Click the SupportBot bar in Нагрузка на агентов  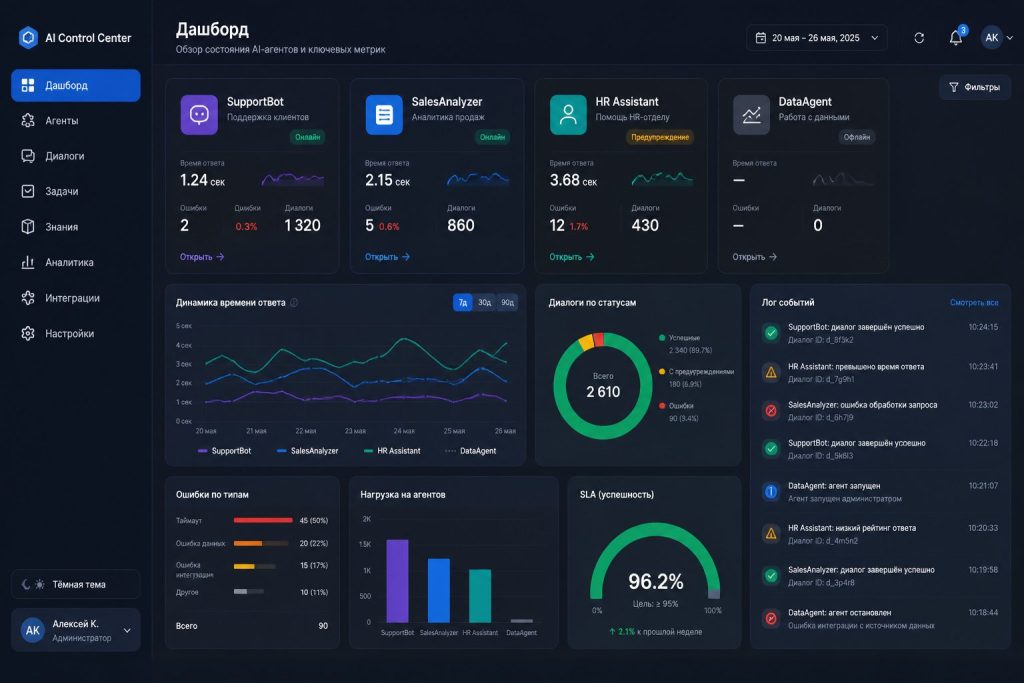397,580
